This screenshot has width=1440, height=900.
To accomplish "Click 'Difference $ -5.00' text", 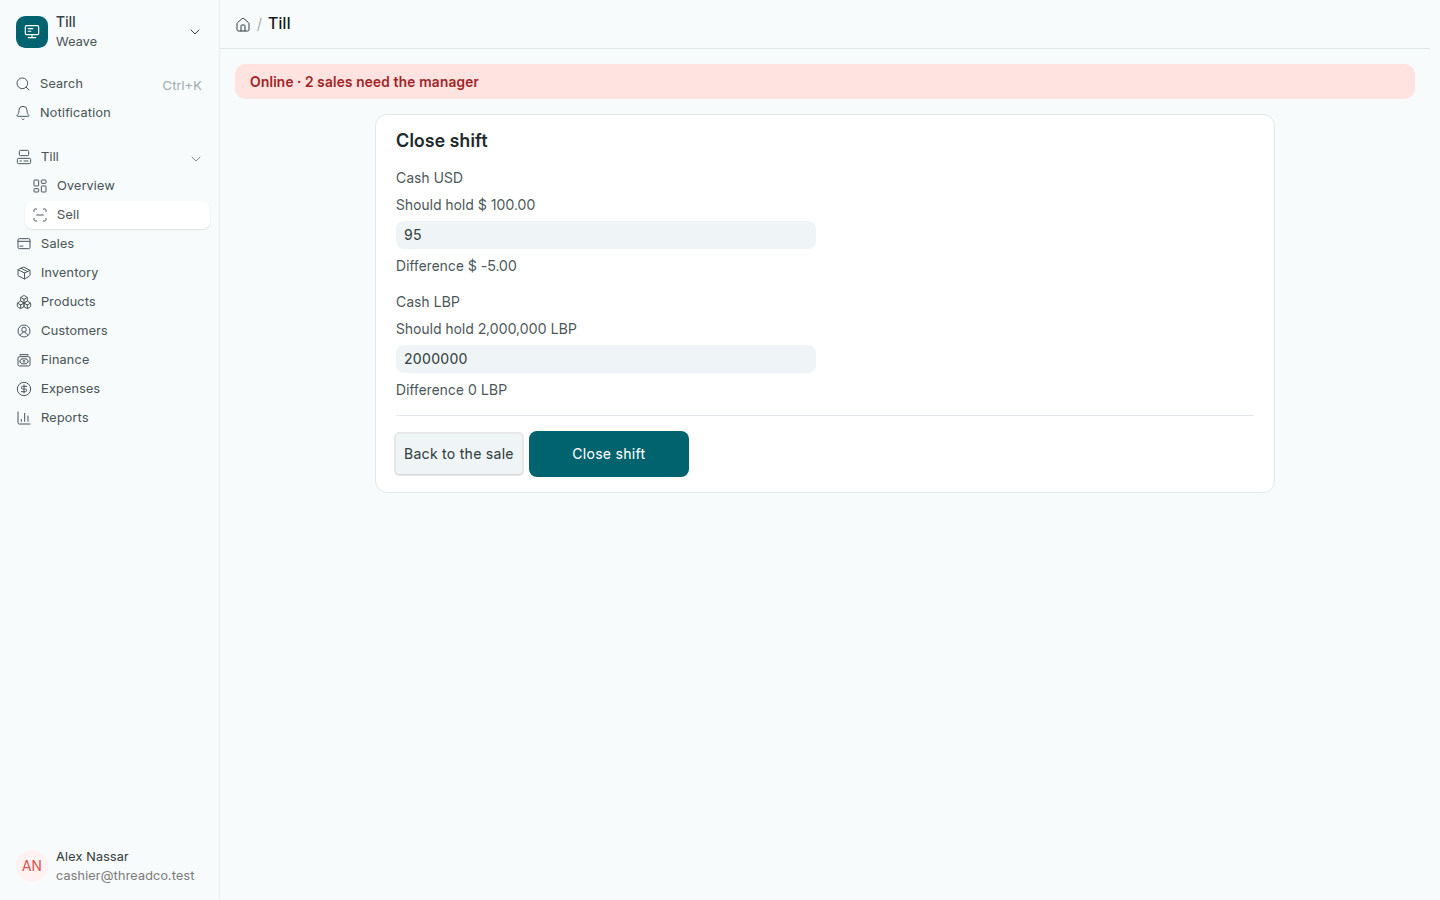I will point(456,266).
